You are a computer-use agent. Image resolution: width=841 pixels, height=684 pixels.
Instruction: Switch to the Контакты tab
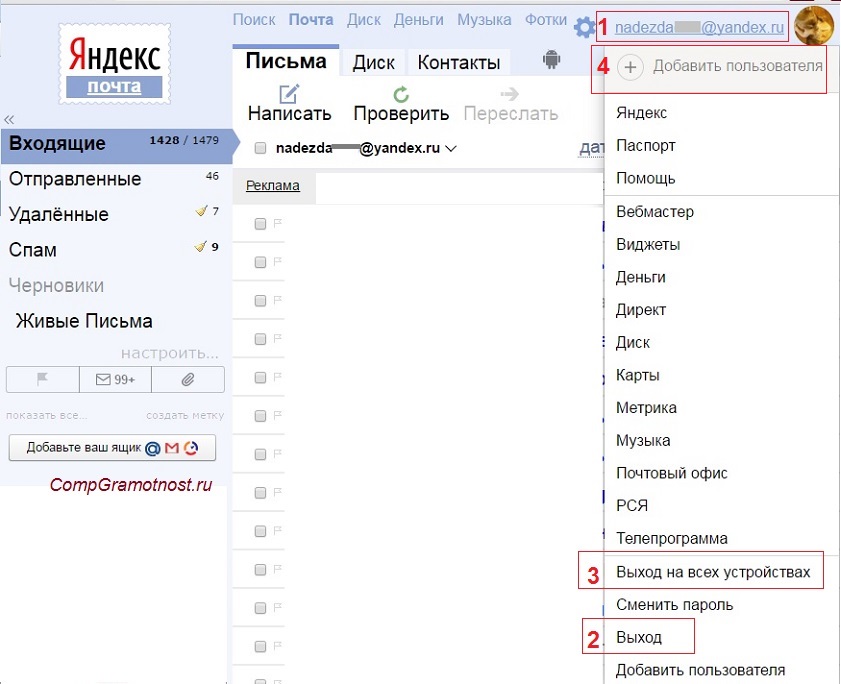[459, 63]
